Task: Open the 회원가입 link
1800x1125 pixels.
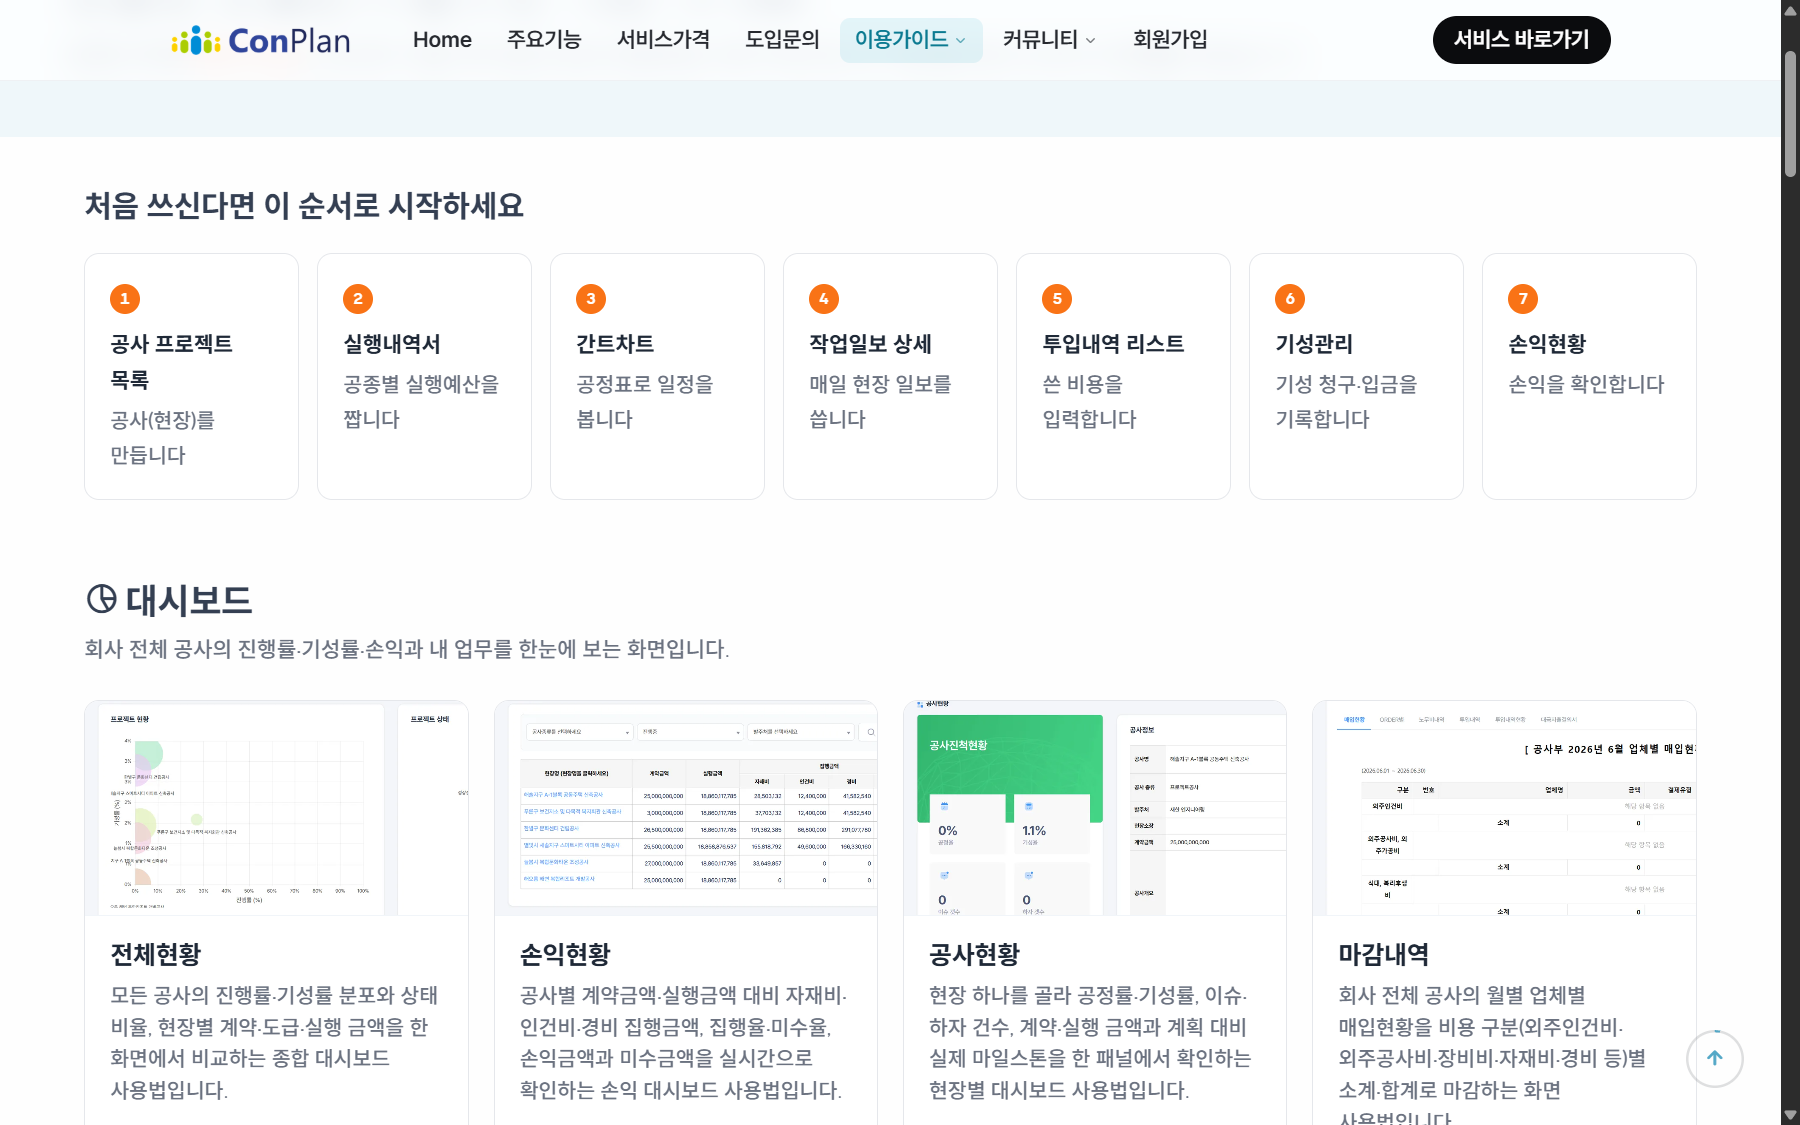Action: point(1170,40)
